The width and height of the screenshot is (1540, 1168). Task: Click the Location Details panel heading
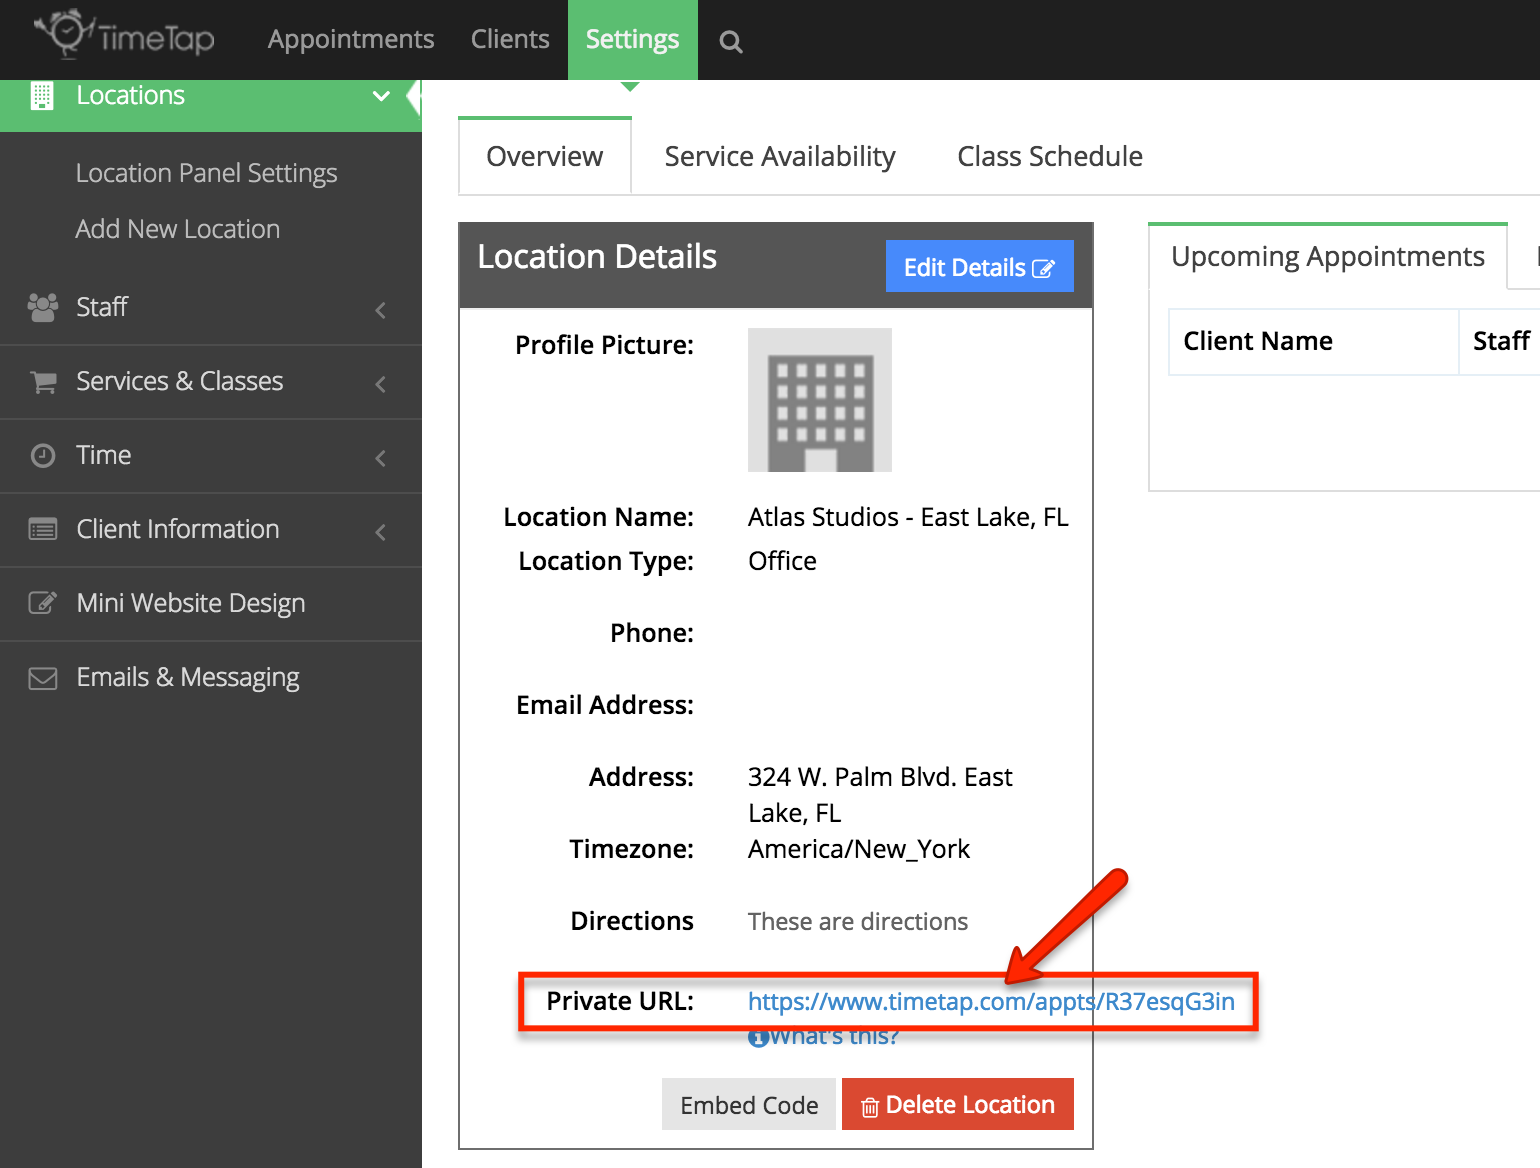pyautogui.click(x=597, y=257)
